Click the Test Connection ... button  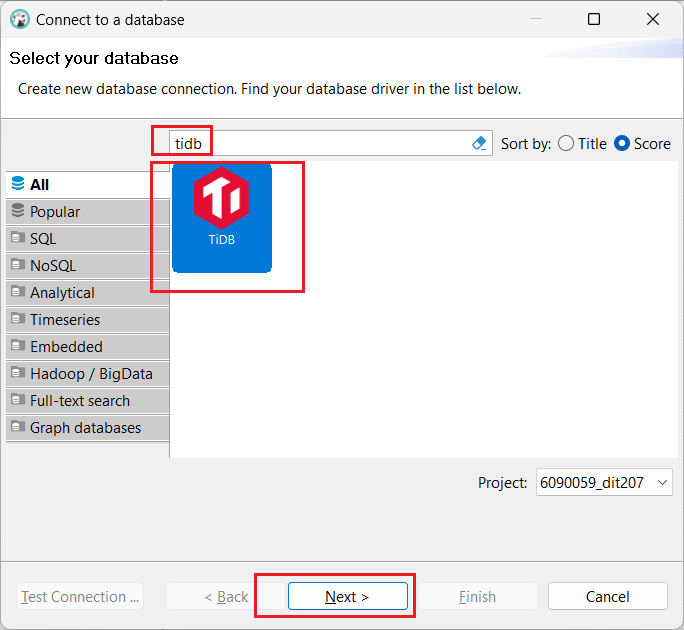pyautogui.click(x=80, y=596)
